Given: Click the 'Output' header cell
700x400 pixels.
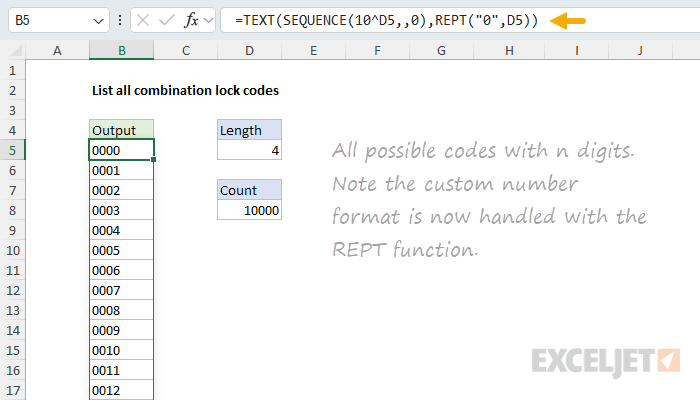Looking at the screenshot, I should tap(121, 130).
